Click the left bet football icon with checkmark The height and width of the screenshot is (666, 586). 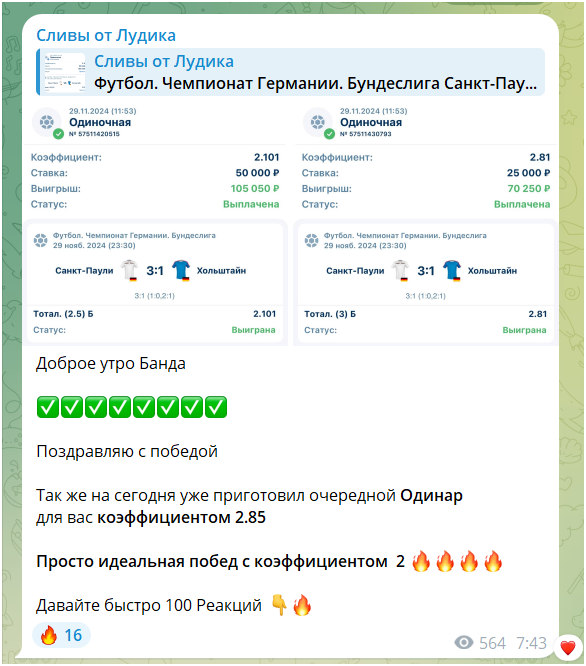48,123
